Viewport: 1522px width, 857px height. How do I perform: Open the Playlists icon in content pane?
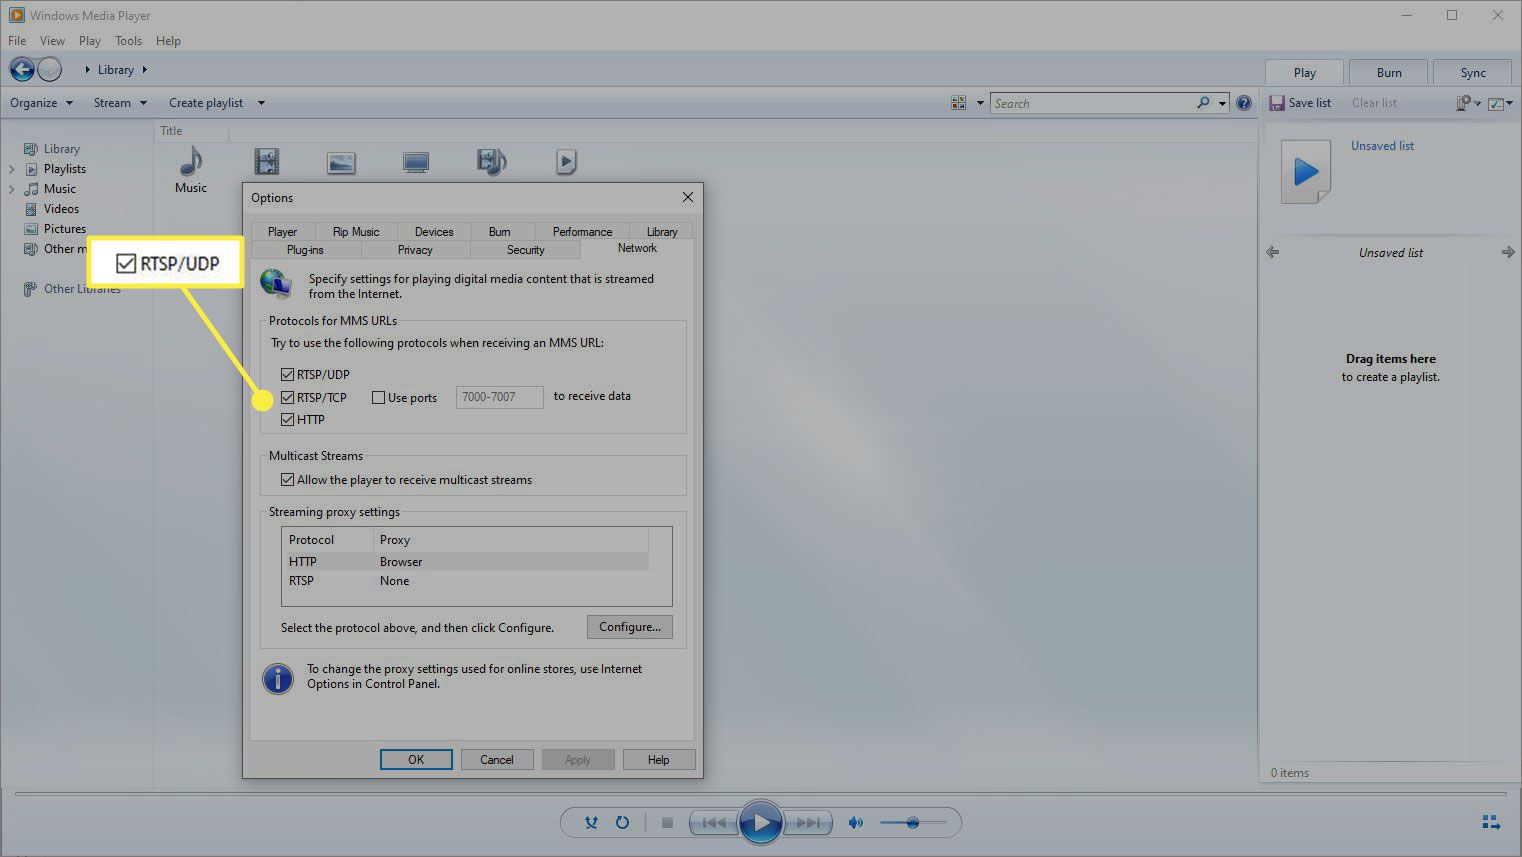(566, 161)
